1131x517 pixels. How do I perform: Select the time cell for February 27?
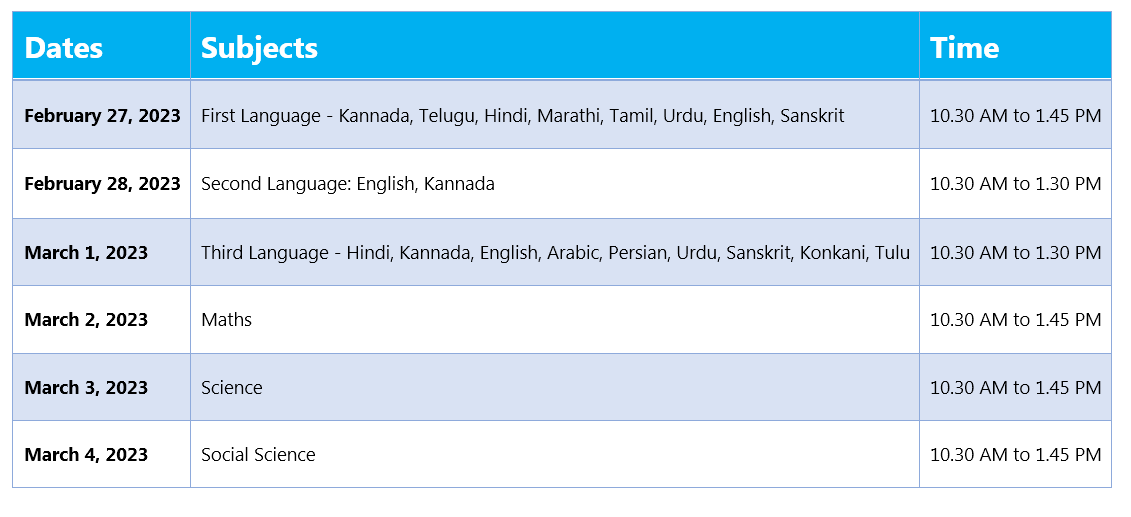1015,115
